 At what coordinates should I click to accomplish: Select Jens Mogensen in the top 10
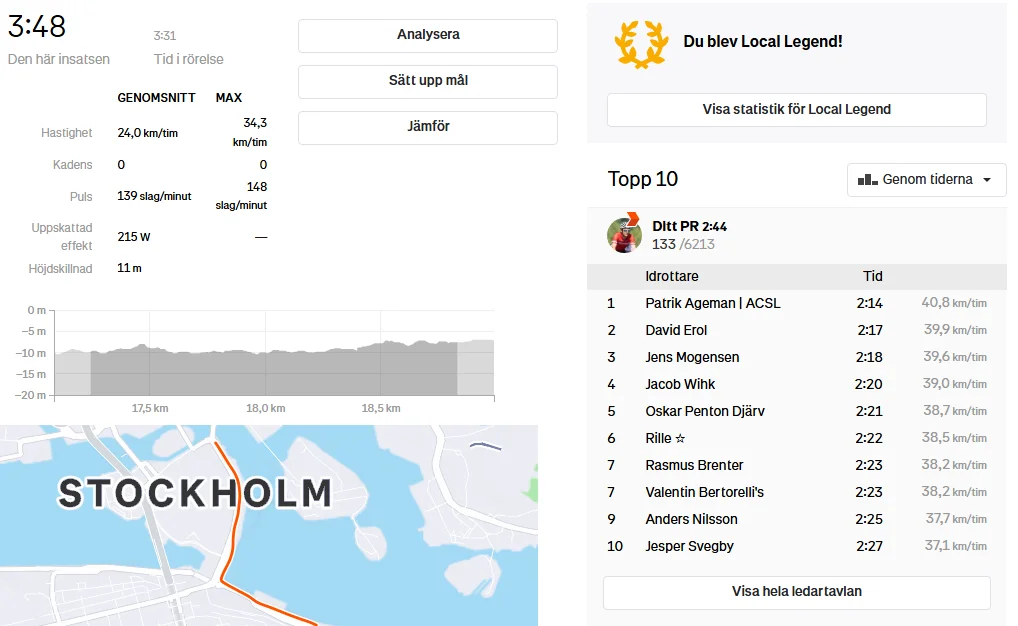692,357
